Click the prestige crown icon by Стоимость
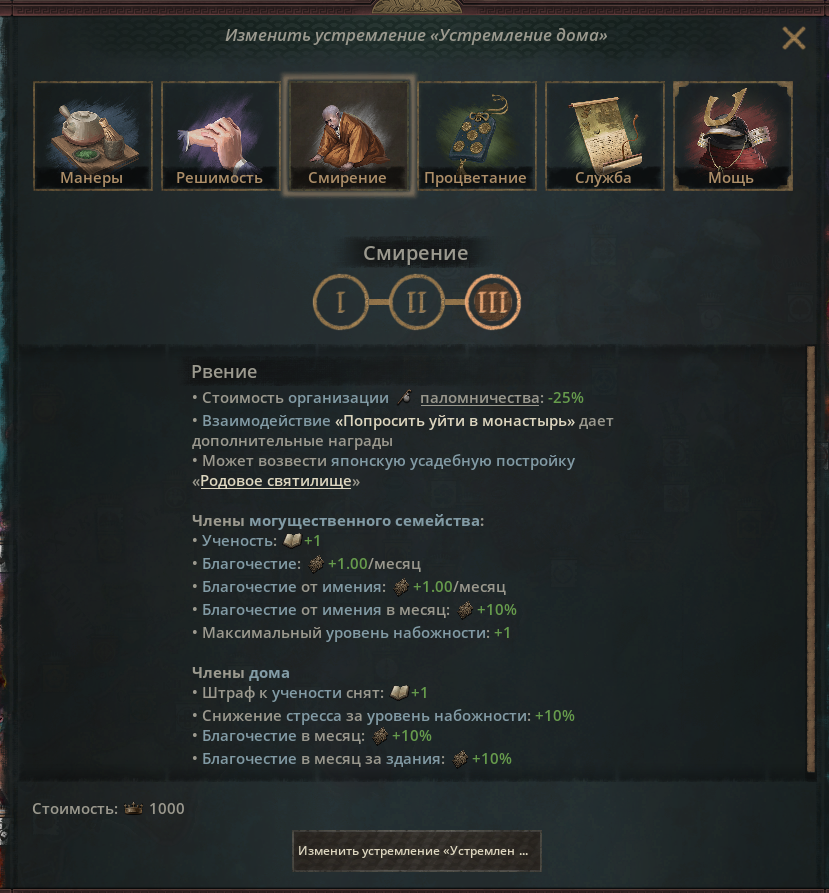 pos(134,809)
